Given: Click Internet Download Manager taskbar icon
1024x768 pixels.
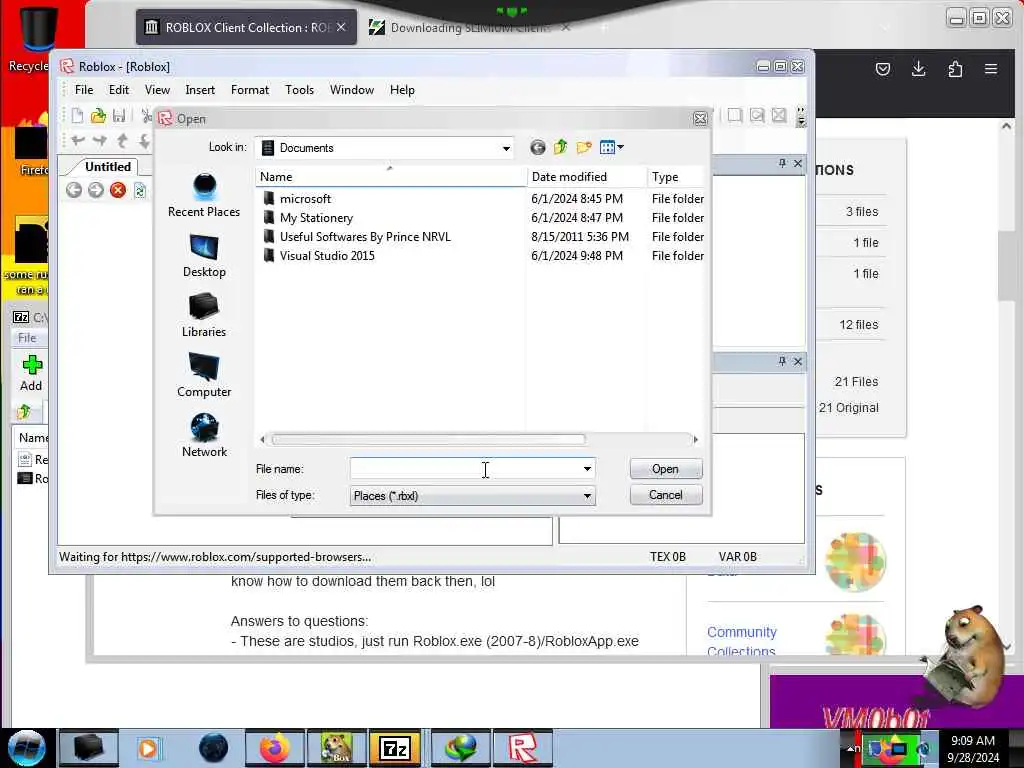Looking at the screenshot, I should [x=461, y=748].
